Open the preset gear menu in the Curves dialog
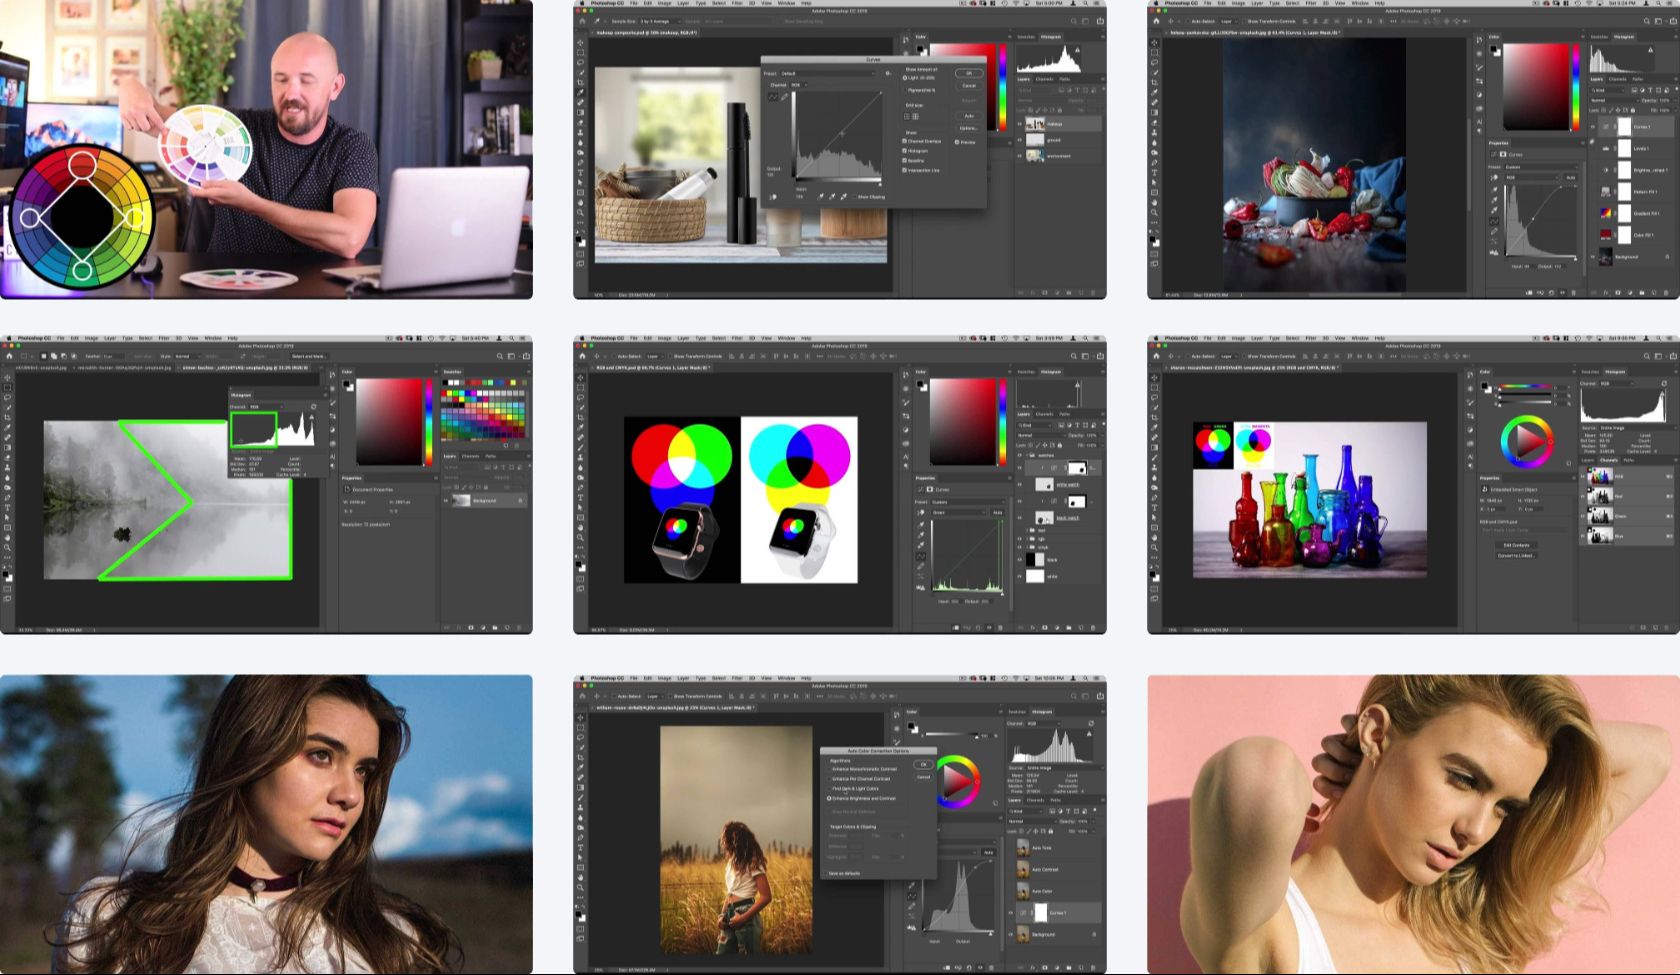 point(887,73)
